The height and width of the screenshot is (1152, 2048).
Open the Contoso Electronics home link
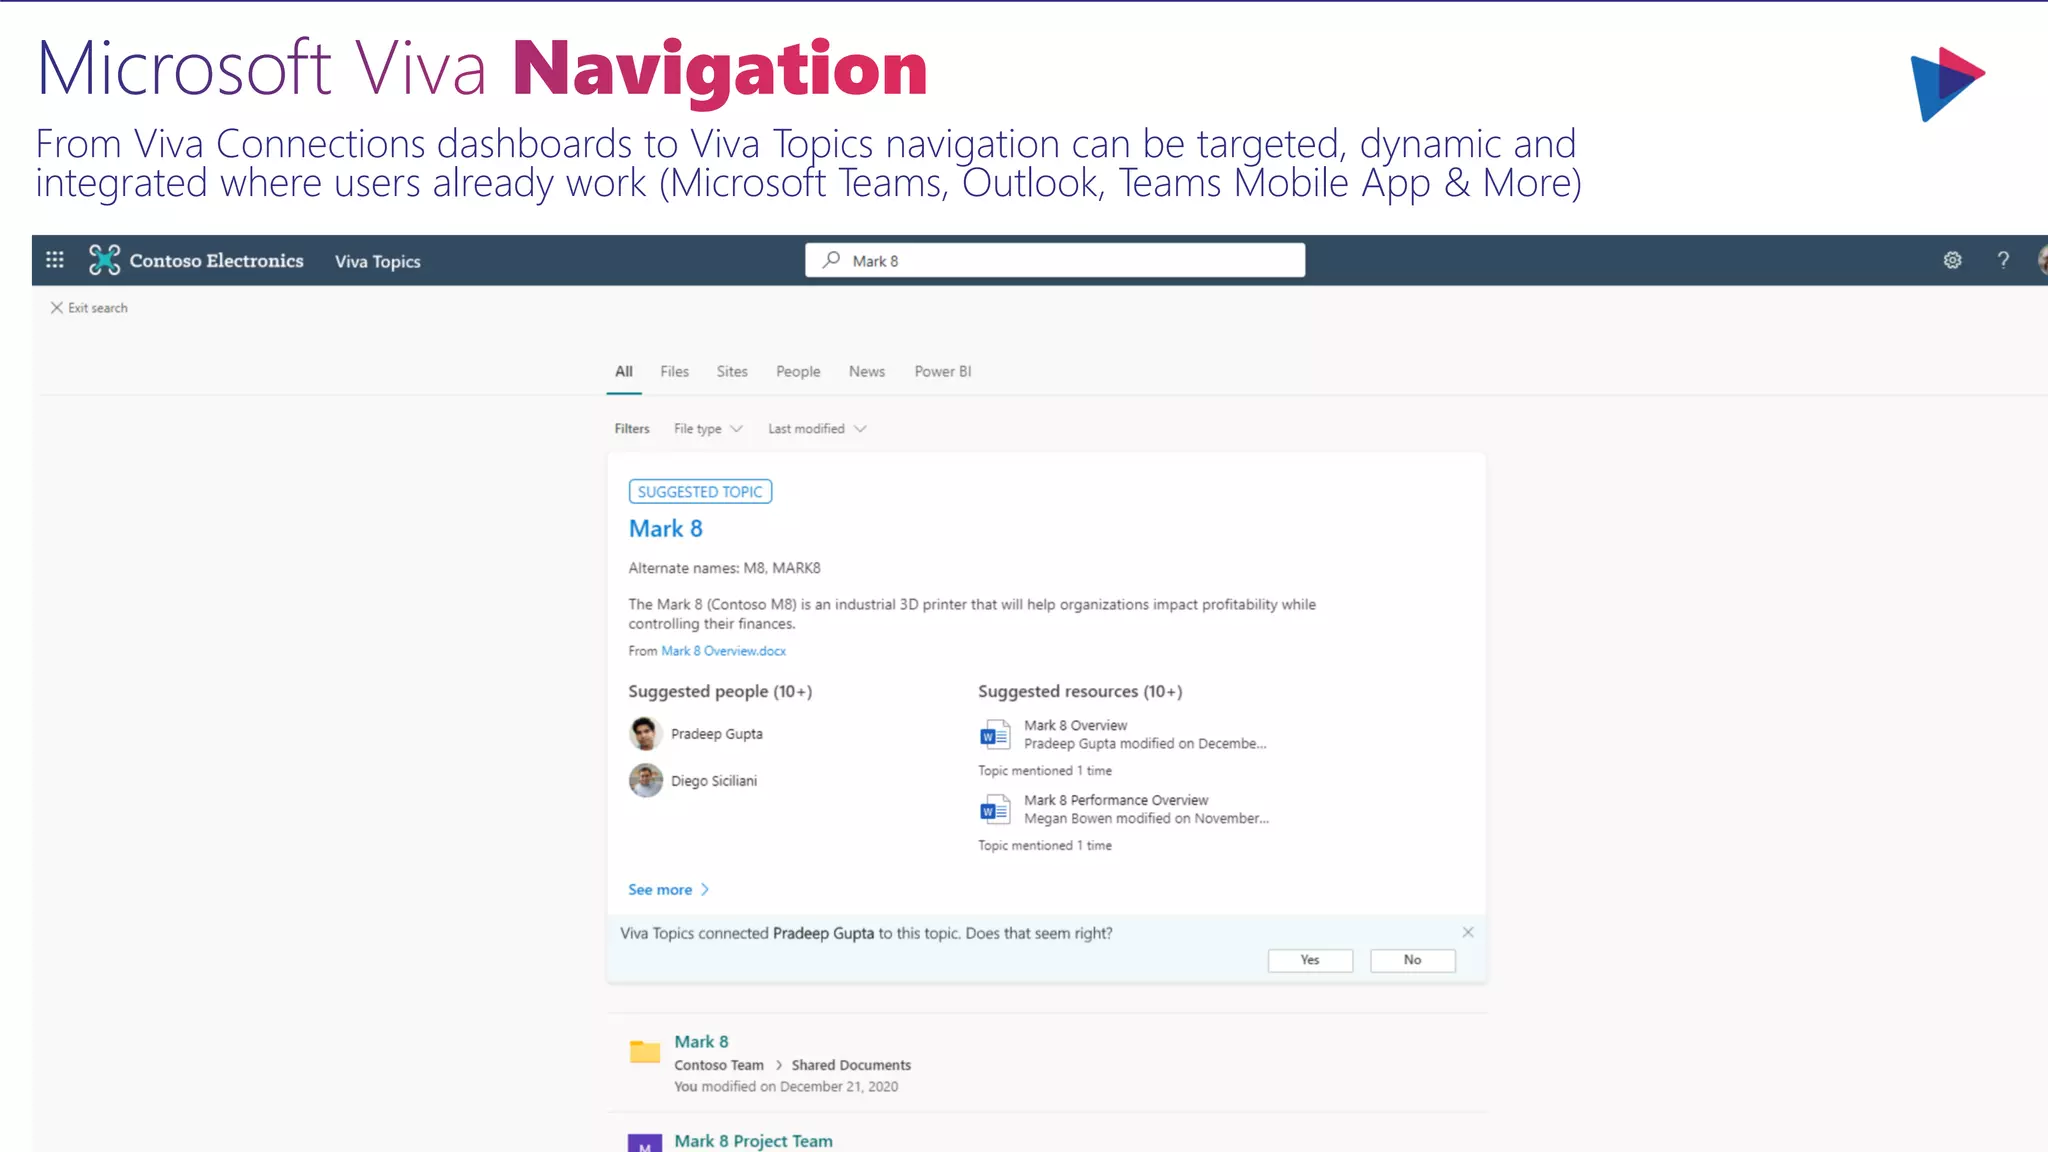[216, 260]
